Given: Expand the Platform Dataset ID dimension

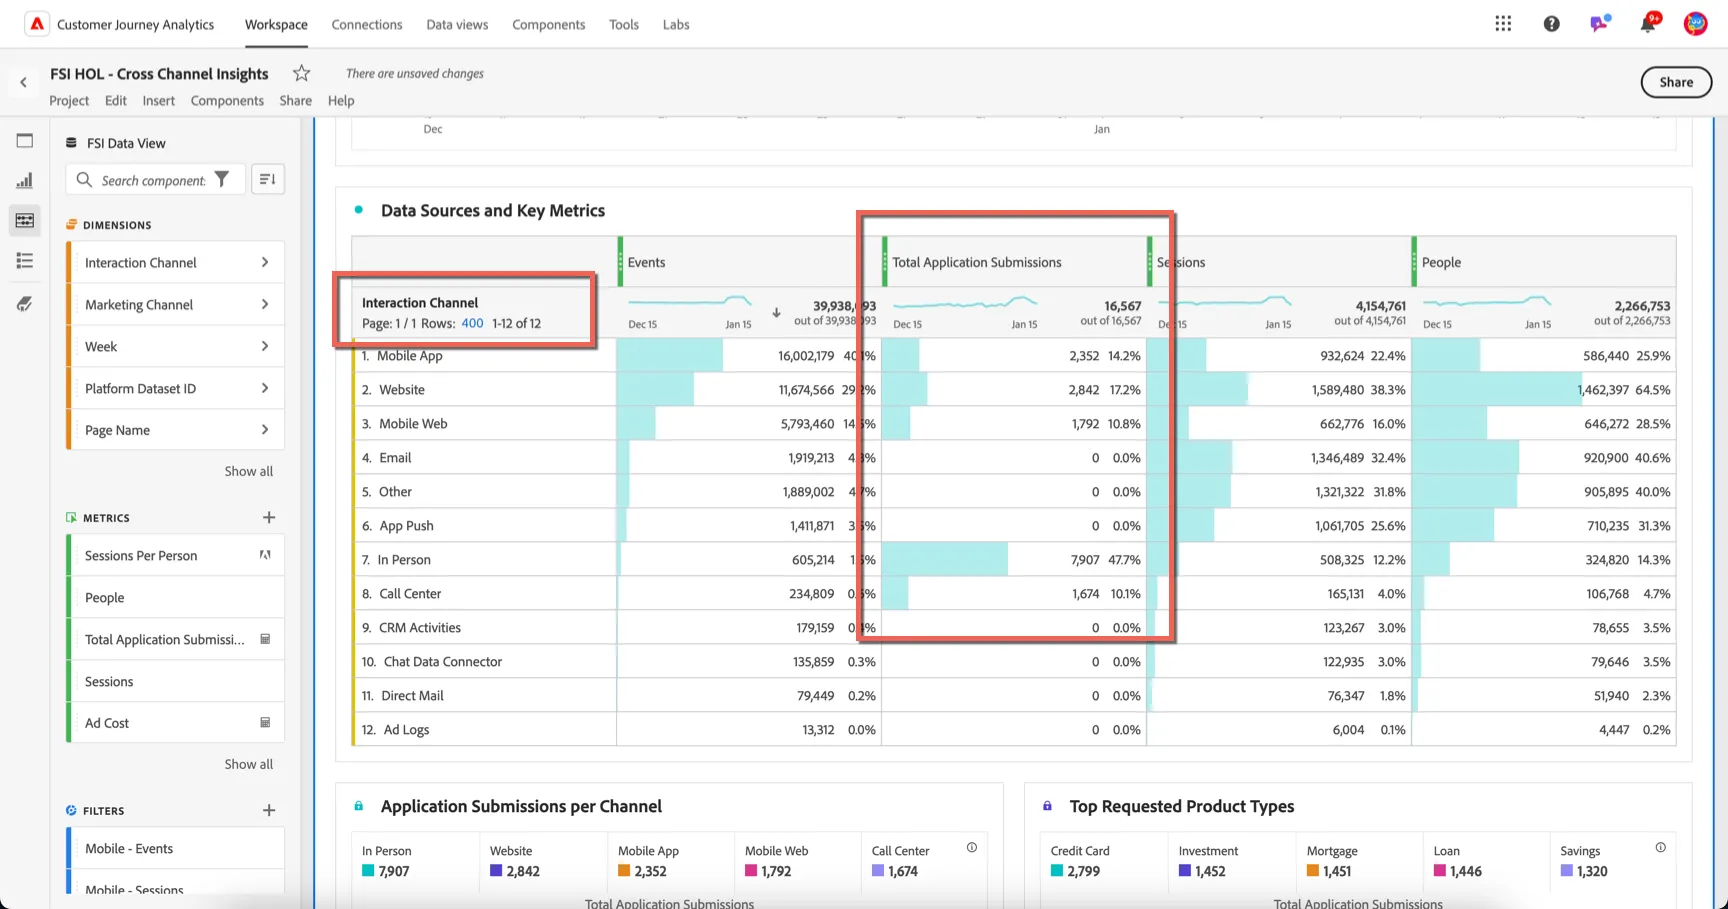Looking at the screenshot, I should click(x=265, y=388).
